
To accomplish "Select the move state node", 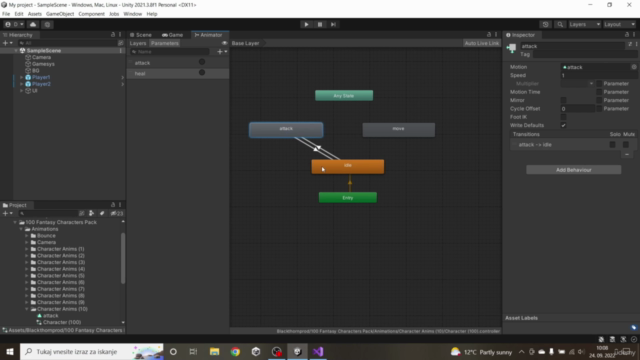I will point(398,130).
